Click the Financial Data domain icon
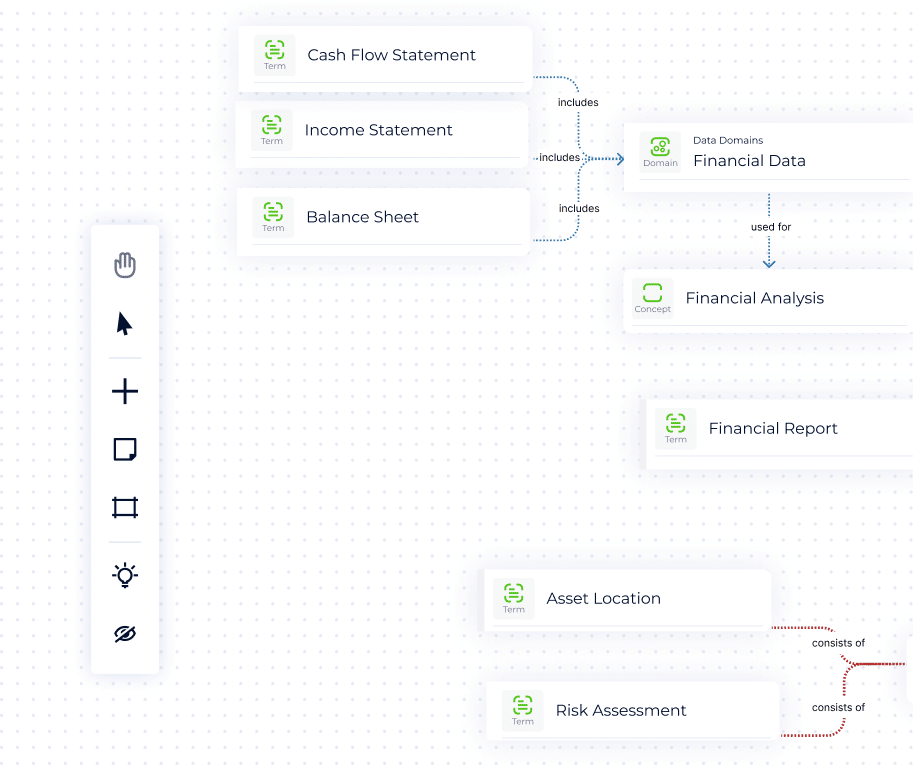The height and width of the screenshot is (773, 913). tap(660, 152)
